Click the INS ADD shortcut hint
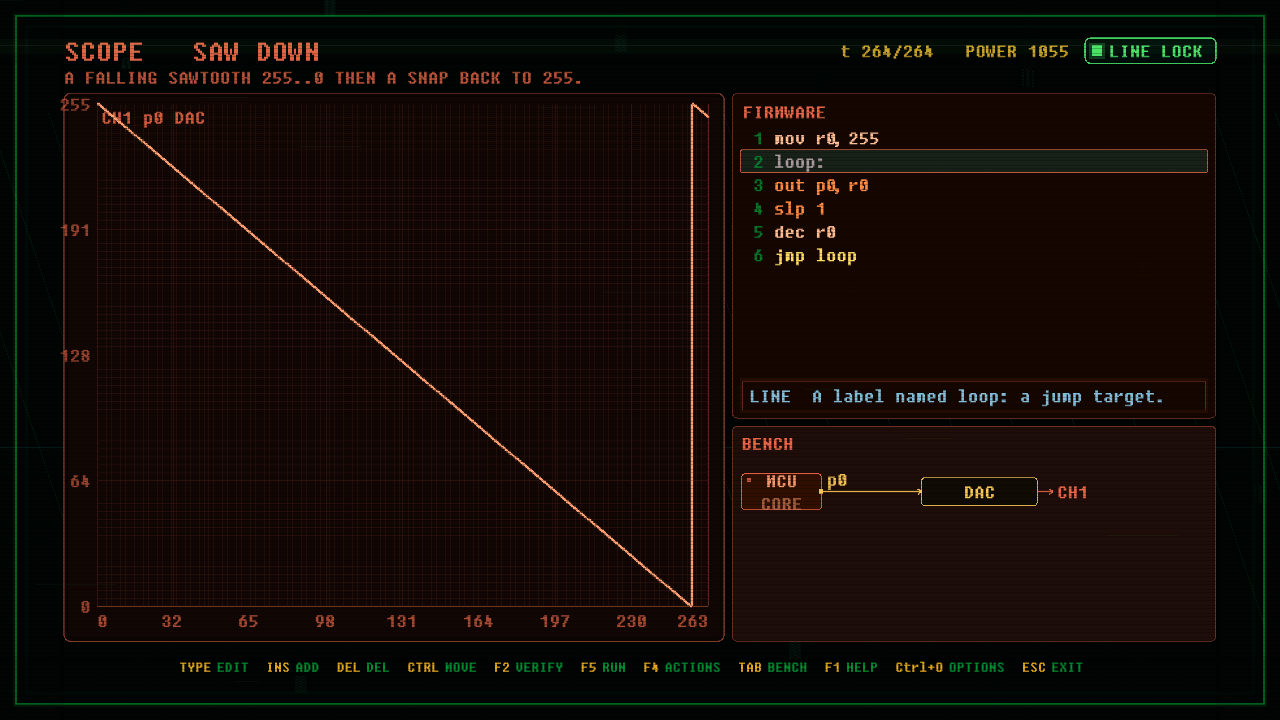 (x=293, y=667)
